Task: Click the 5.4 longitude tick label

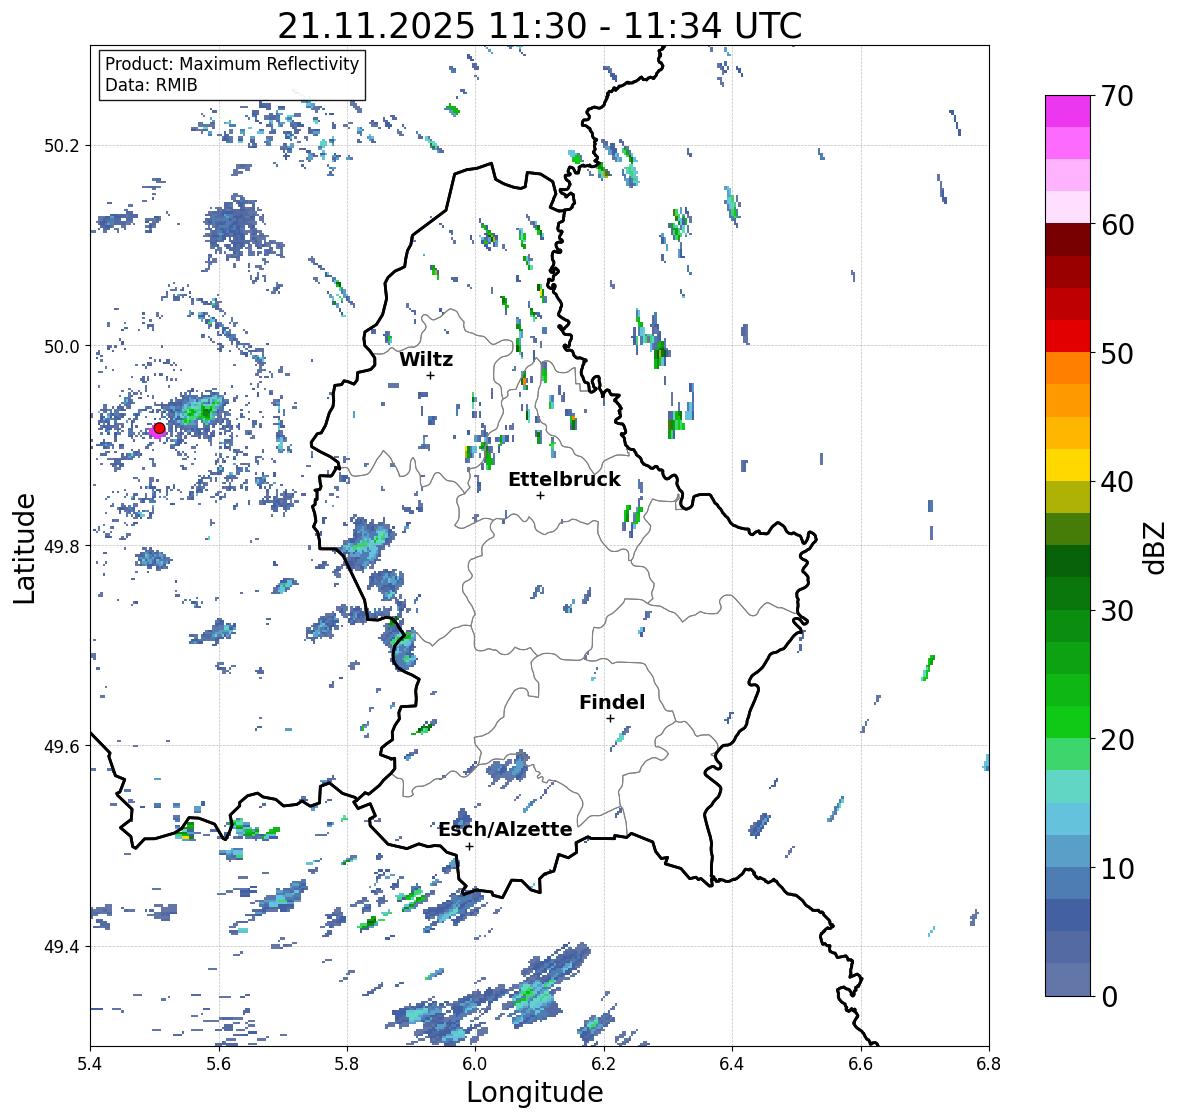Action: coord(90,1064)
